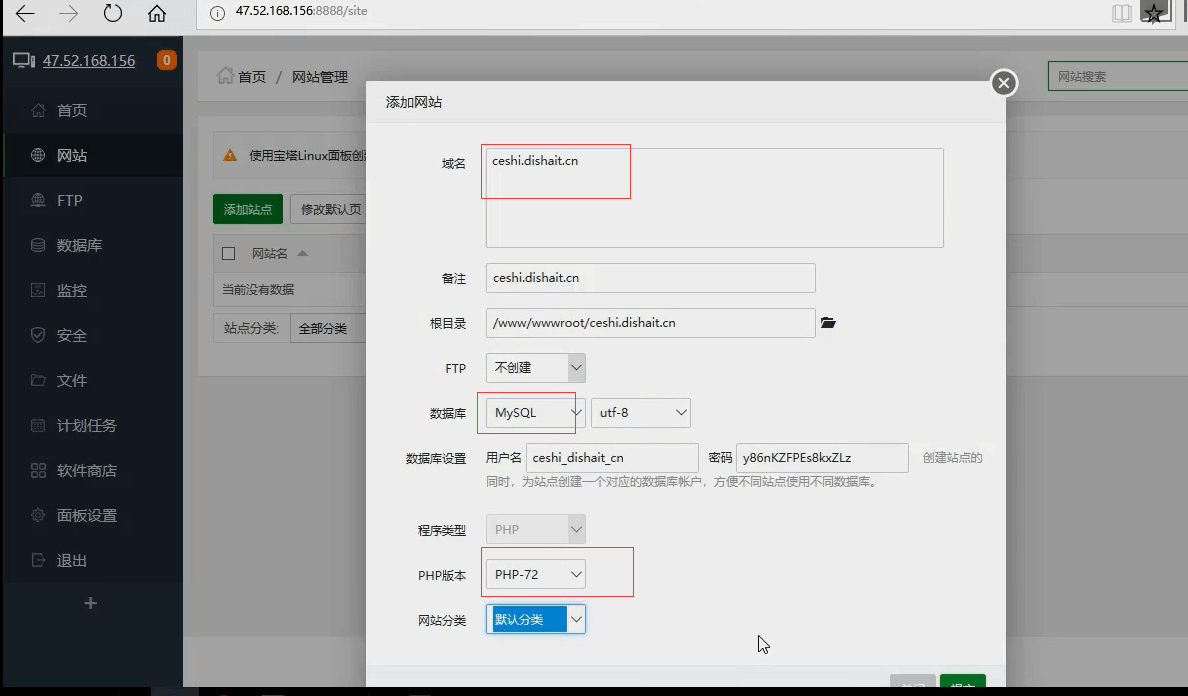The height and width of the screenshot is (696, 1188).
Task: Click the 47.52.168.156 server link
Action: [x=89, y=61]
